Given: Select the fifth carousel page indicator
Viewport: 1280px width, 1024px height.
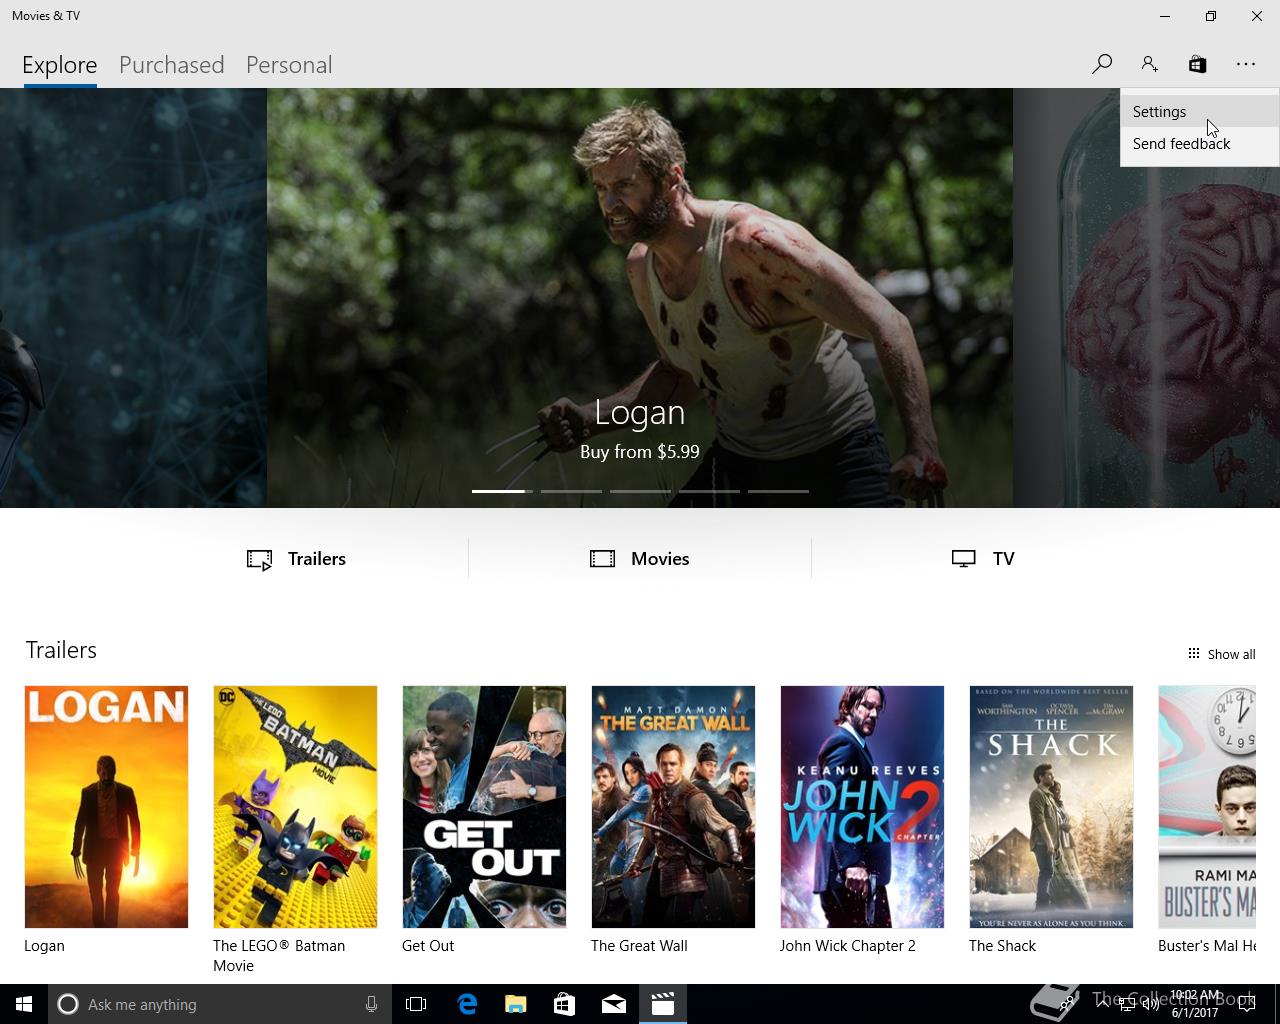Looking at the screenshot, I should pos(778,491).
